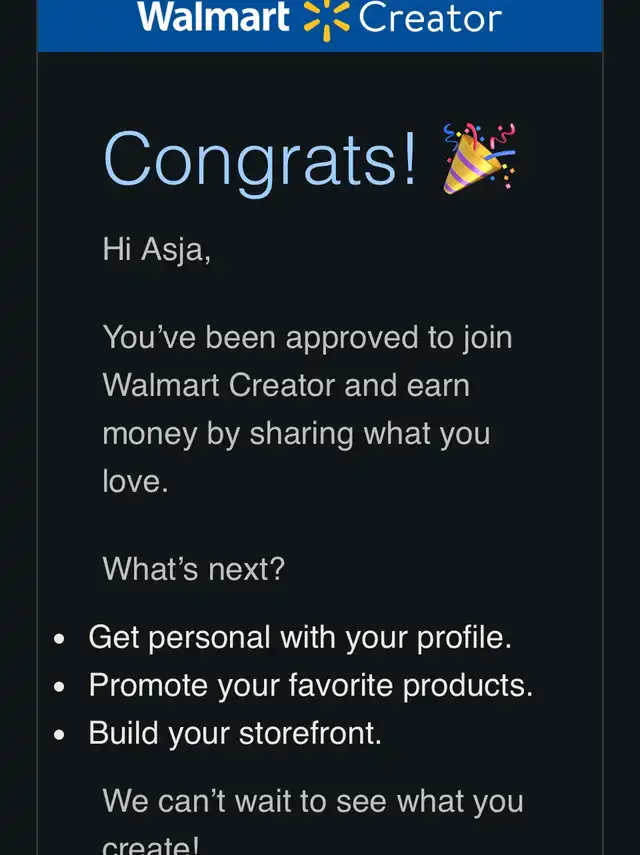
Task: Click 'You've been approved to join' line
Action: 307,338
